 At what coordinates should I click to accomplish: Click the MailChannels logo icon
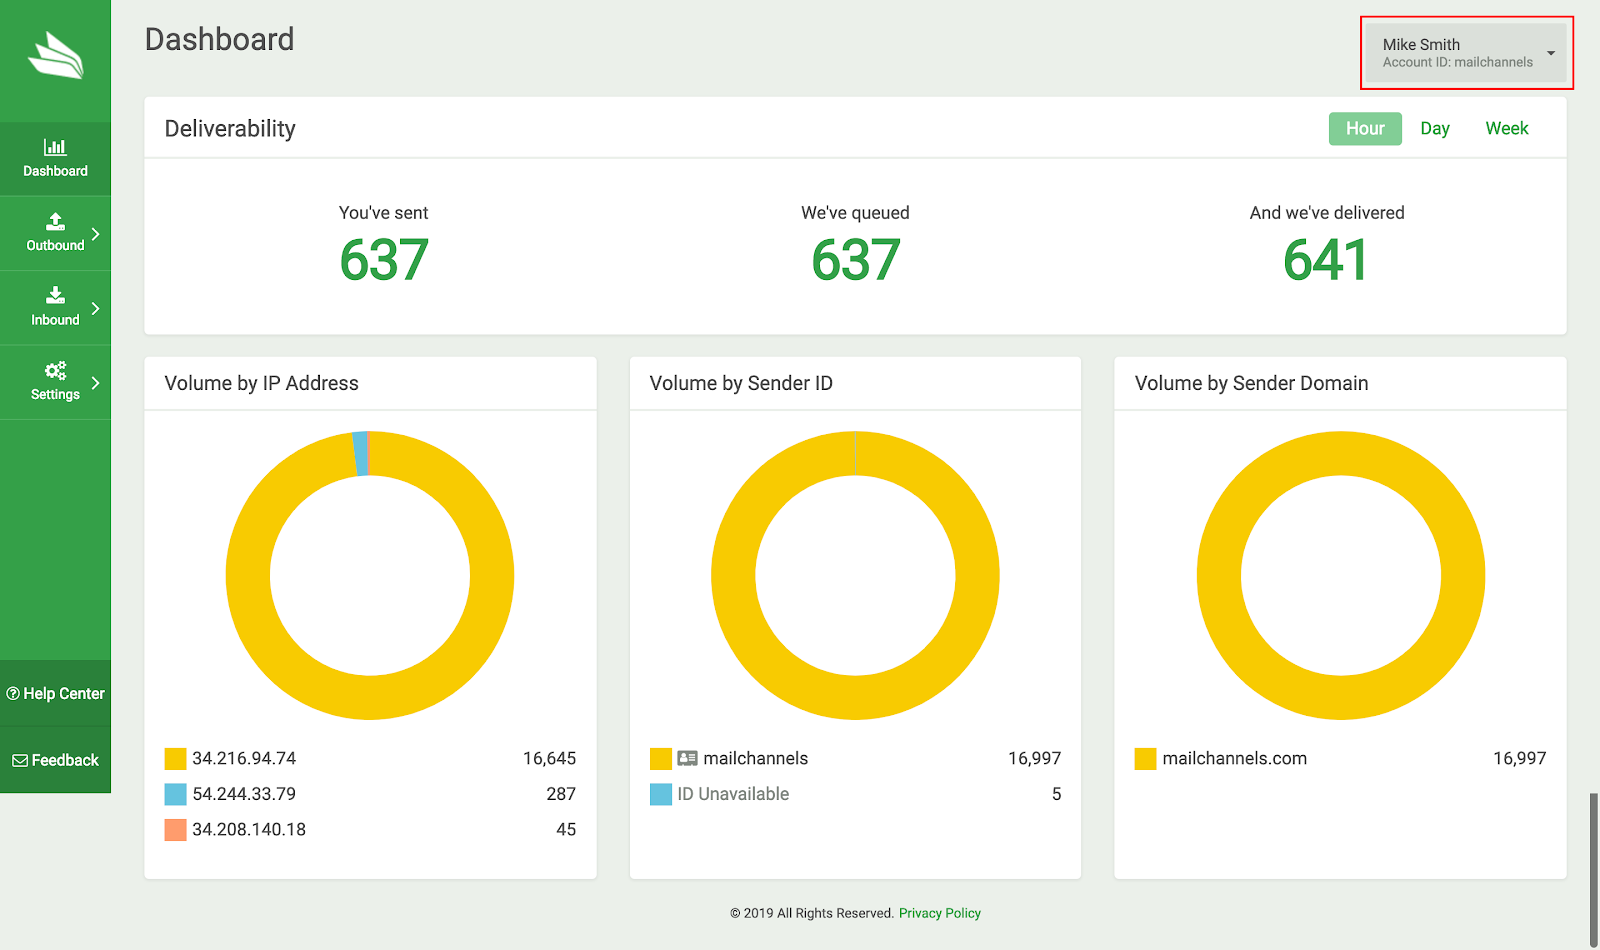point(56,54)
